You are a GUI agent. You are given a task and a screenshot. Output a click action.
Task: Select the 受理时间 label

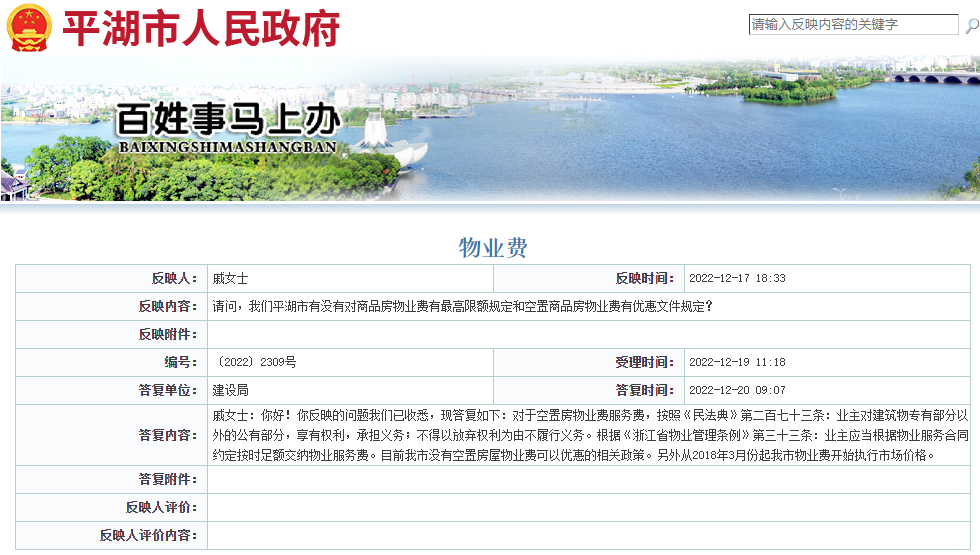pos(644,362)
